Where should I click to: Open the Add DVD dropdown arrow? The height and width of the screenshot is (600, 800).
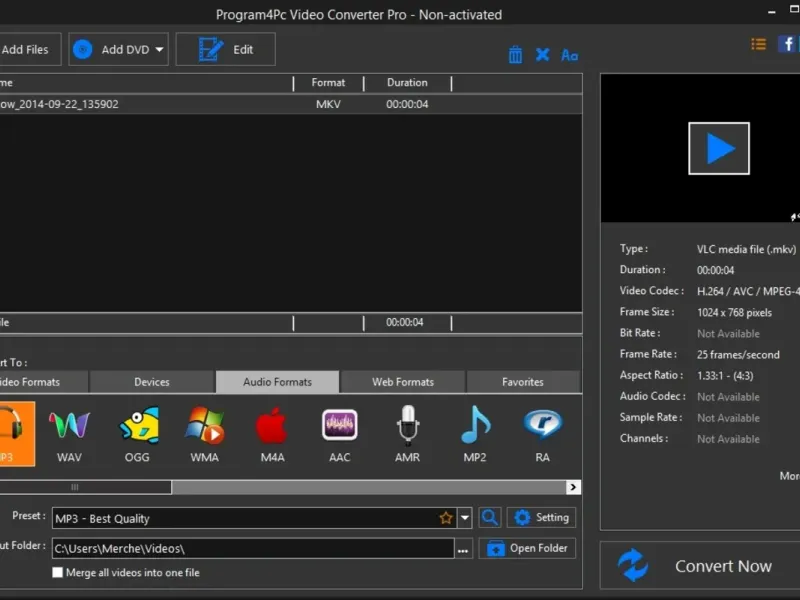coord(159,49)
